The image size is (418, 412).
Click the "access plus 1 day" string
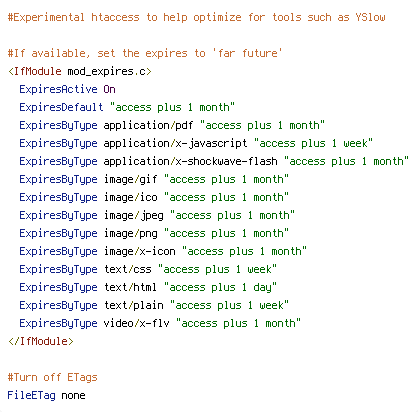coord(220,288)
